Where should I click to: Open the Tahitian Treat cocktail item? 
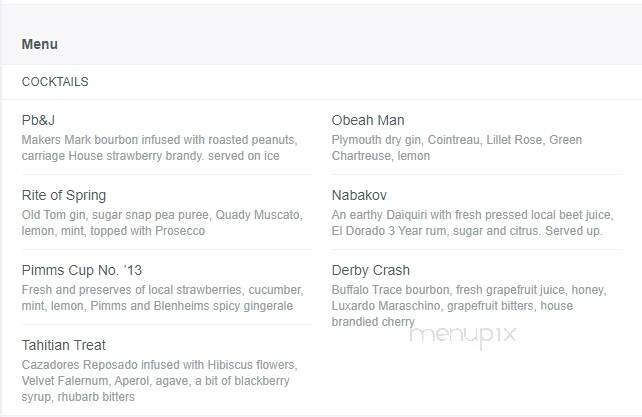point(64,345)
